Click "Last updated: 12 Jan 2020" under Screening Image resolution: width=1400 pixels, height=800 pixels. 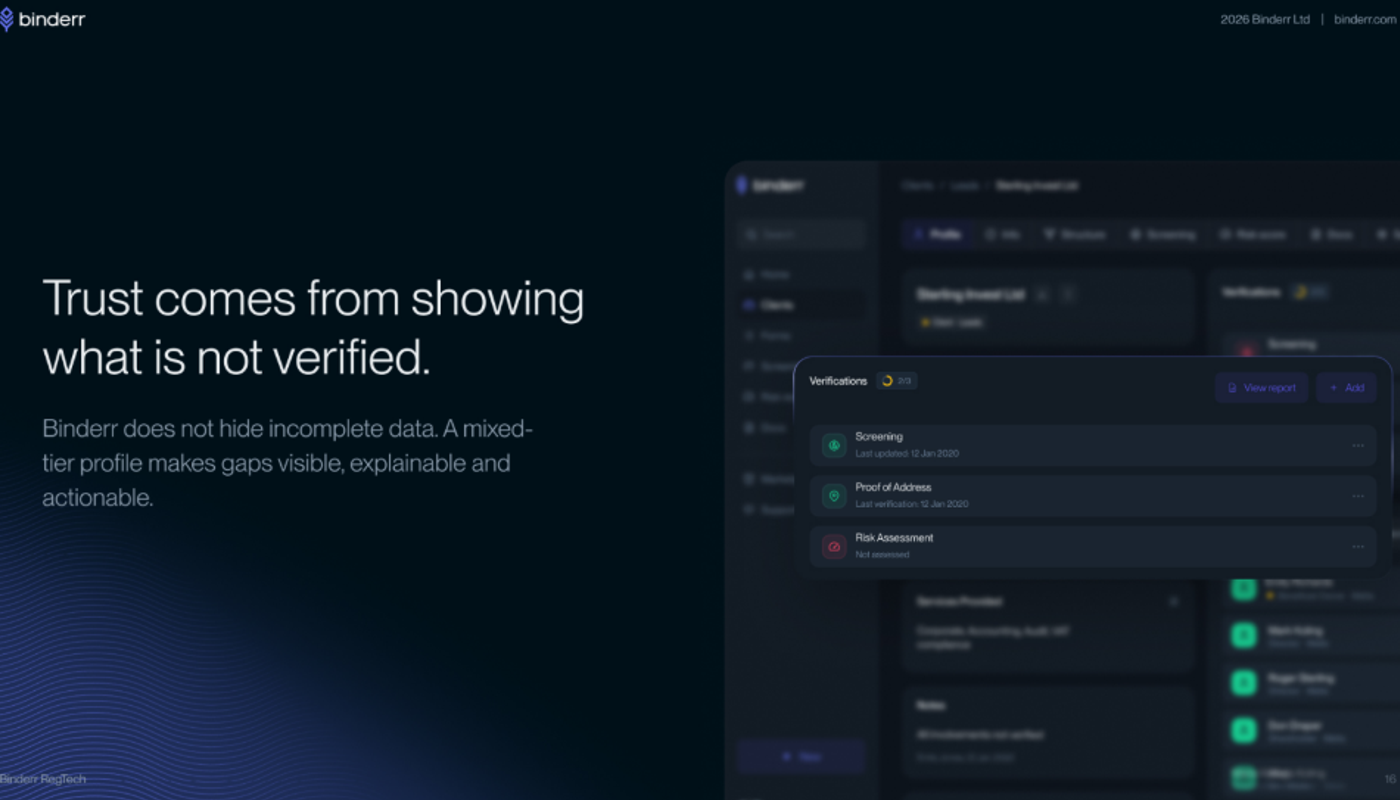coord(907,454)
